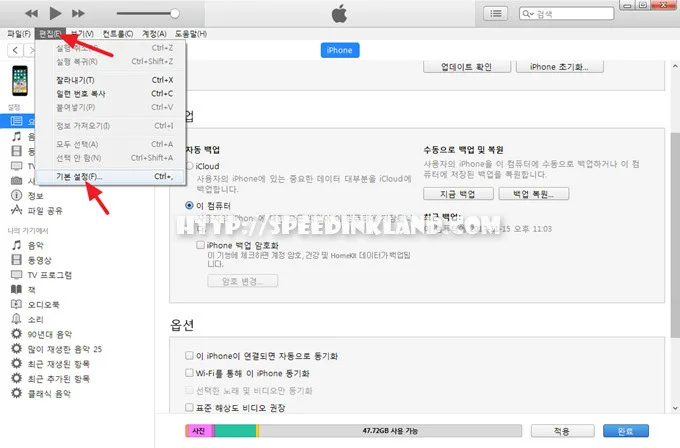Screen dimensions: 680x448
Task: Select the 이 컴퓨터 radio button
Action: (x=189, y=205)
